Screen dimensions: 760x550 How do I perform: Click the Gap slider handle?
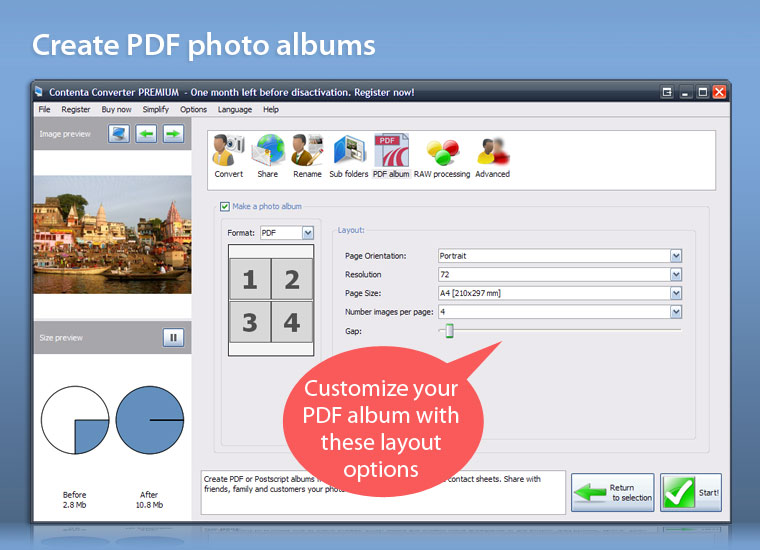[x=449, y=330]
